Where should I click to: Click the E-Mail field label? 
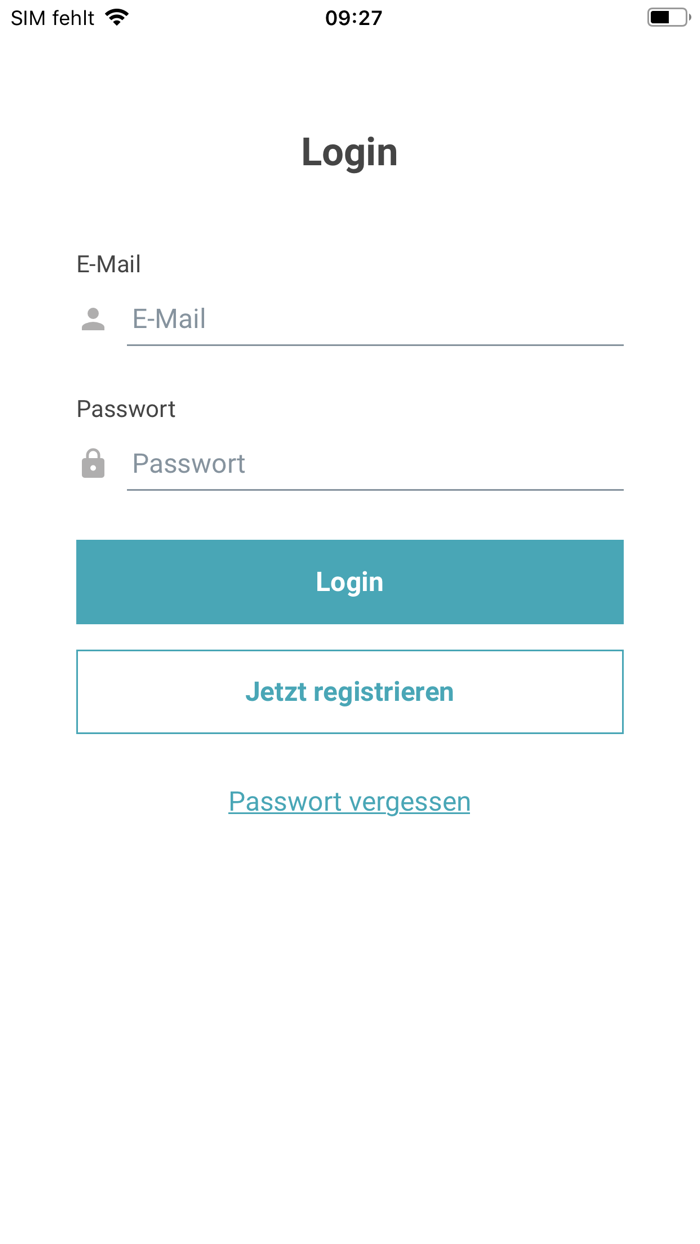109,264
